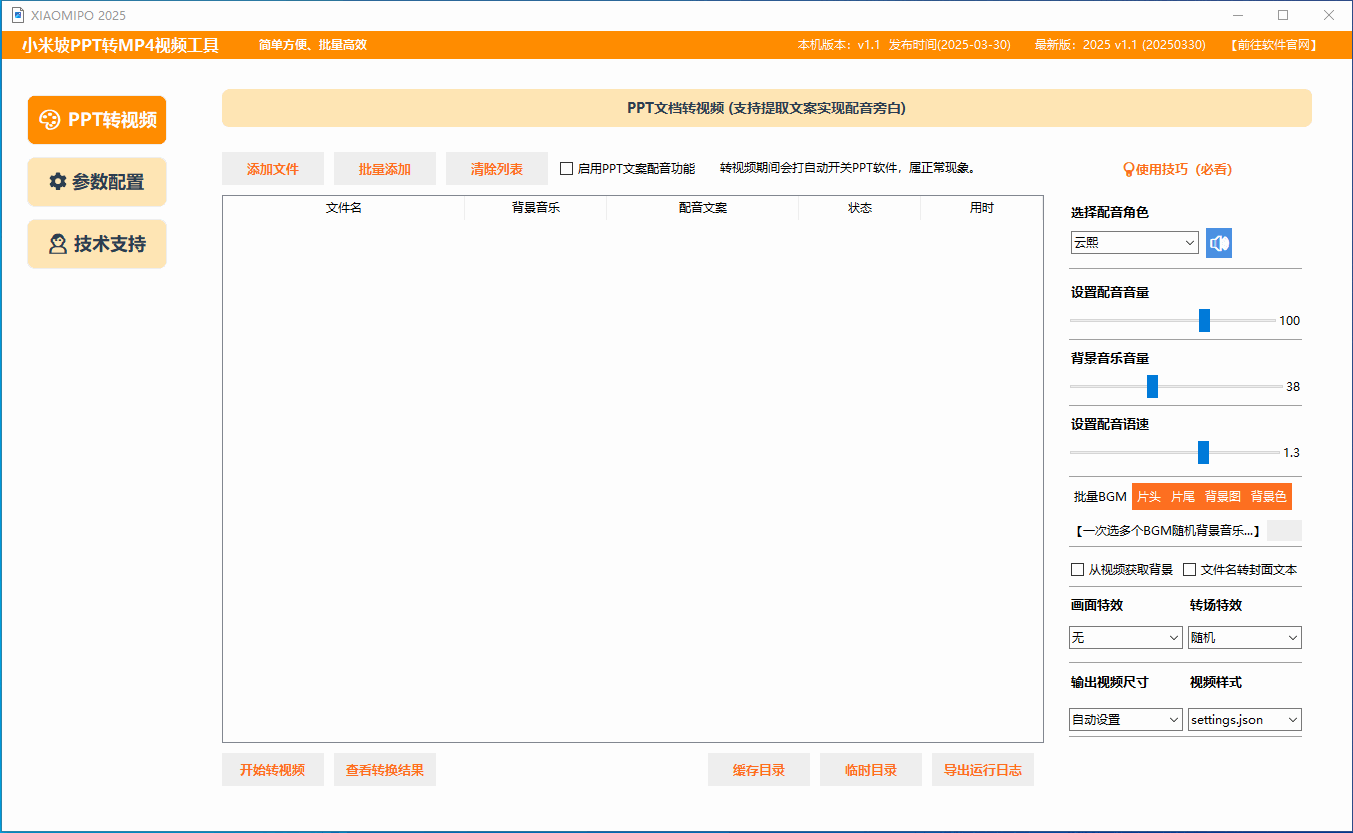
Task: Expand the 选择配音角色 dropdown showing 云熙
Action: pos(1135,243)
